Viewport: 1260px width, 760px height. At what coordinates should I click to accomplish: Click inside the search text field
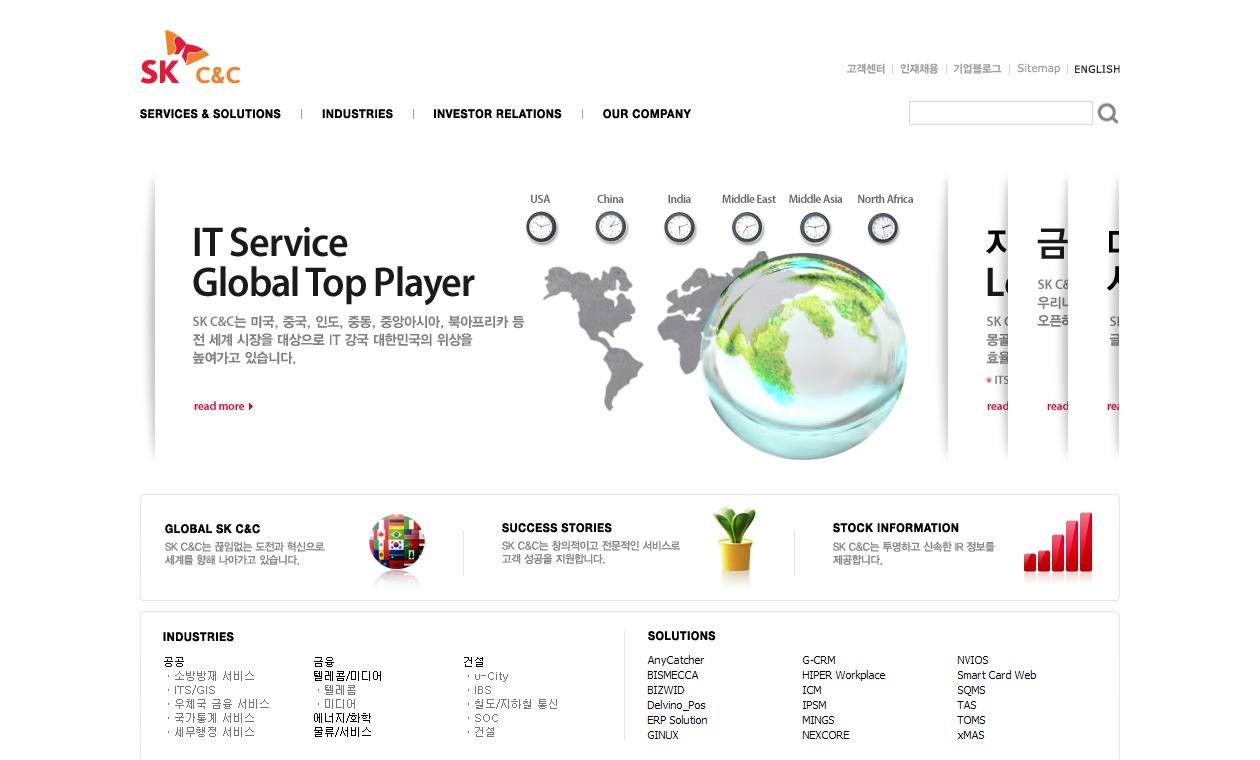coord(1000,114)
